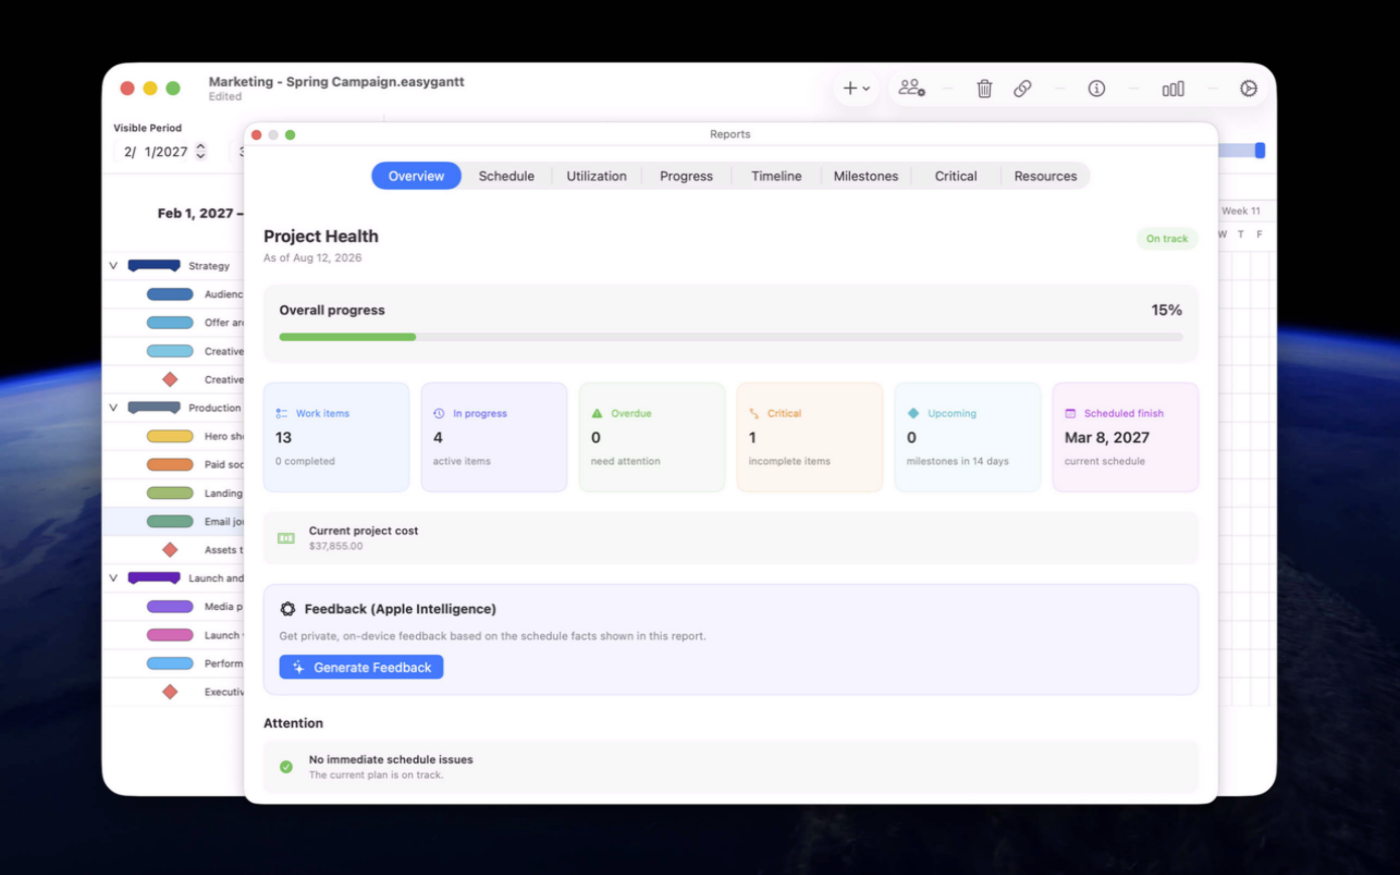Open the plus Add menu in toolbar
This screenshot has width=1400, height=875.
tap(856, 89)
